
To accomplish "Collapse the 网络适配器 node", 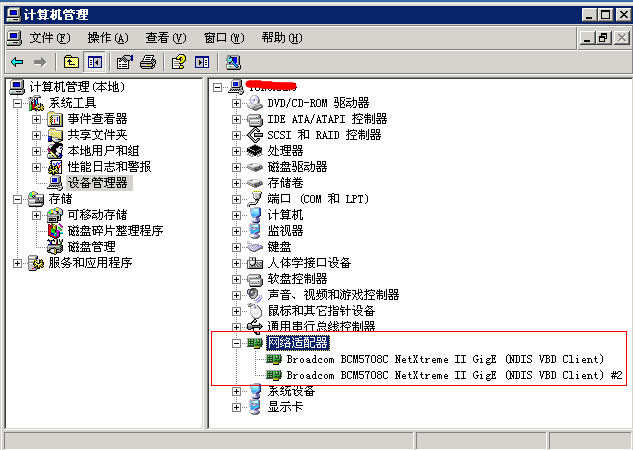I will [236, 343].
